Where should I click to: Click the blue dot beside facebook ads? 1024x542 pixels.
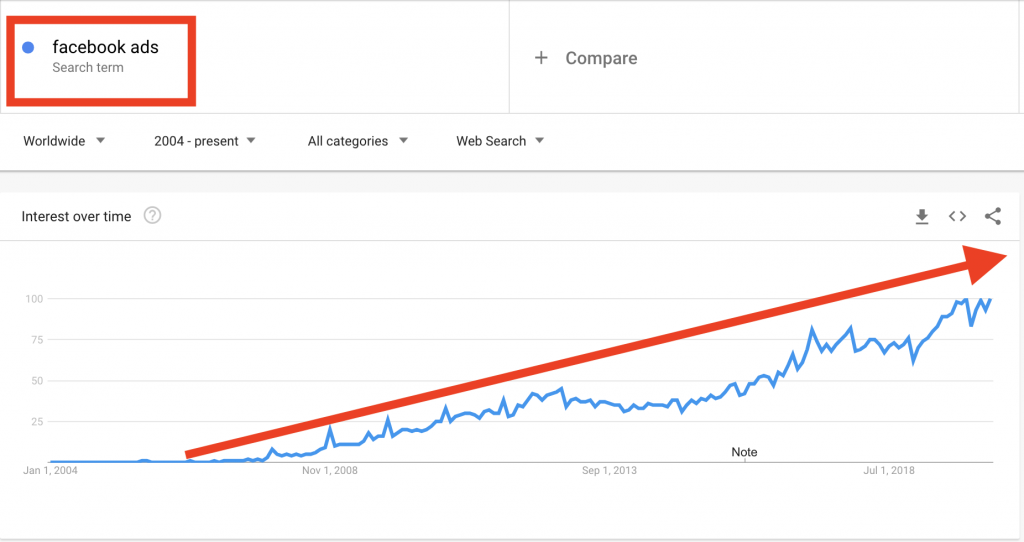pos(28,47)
